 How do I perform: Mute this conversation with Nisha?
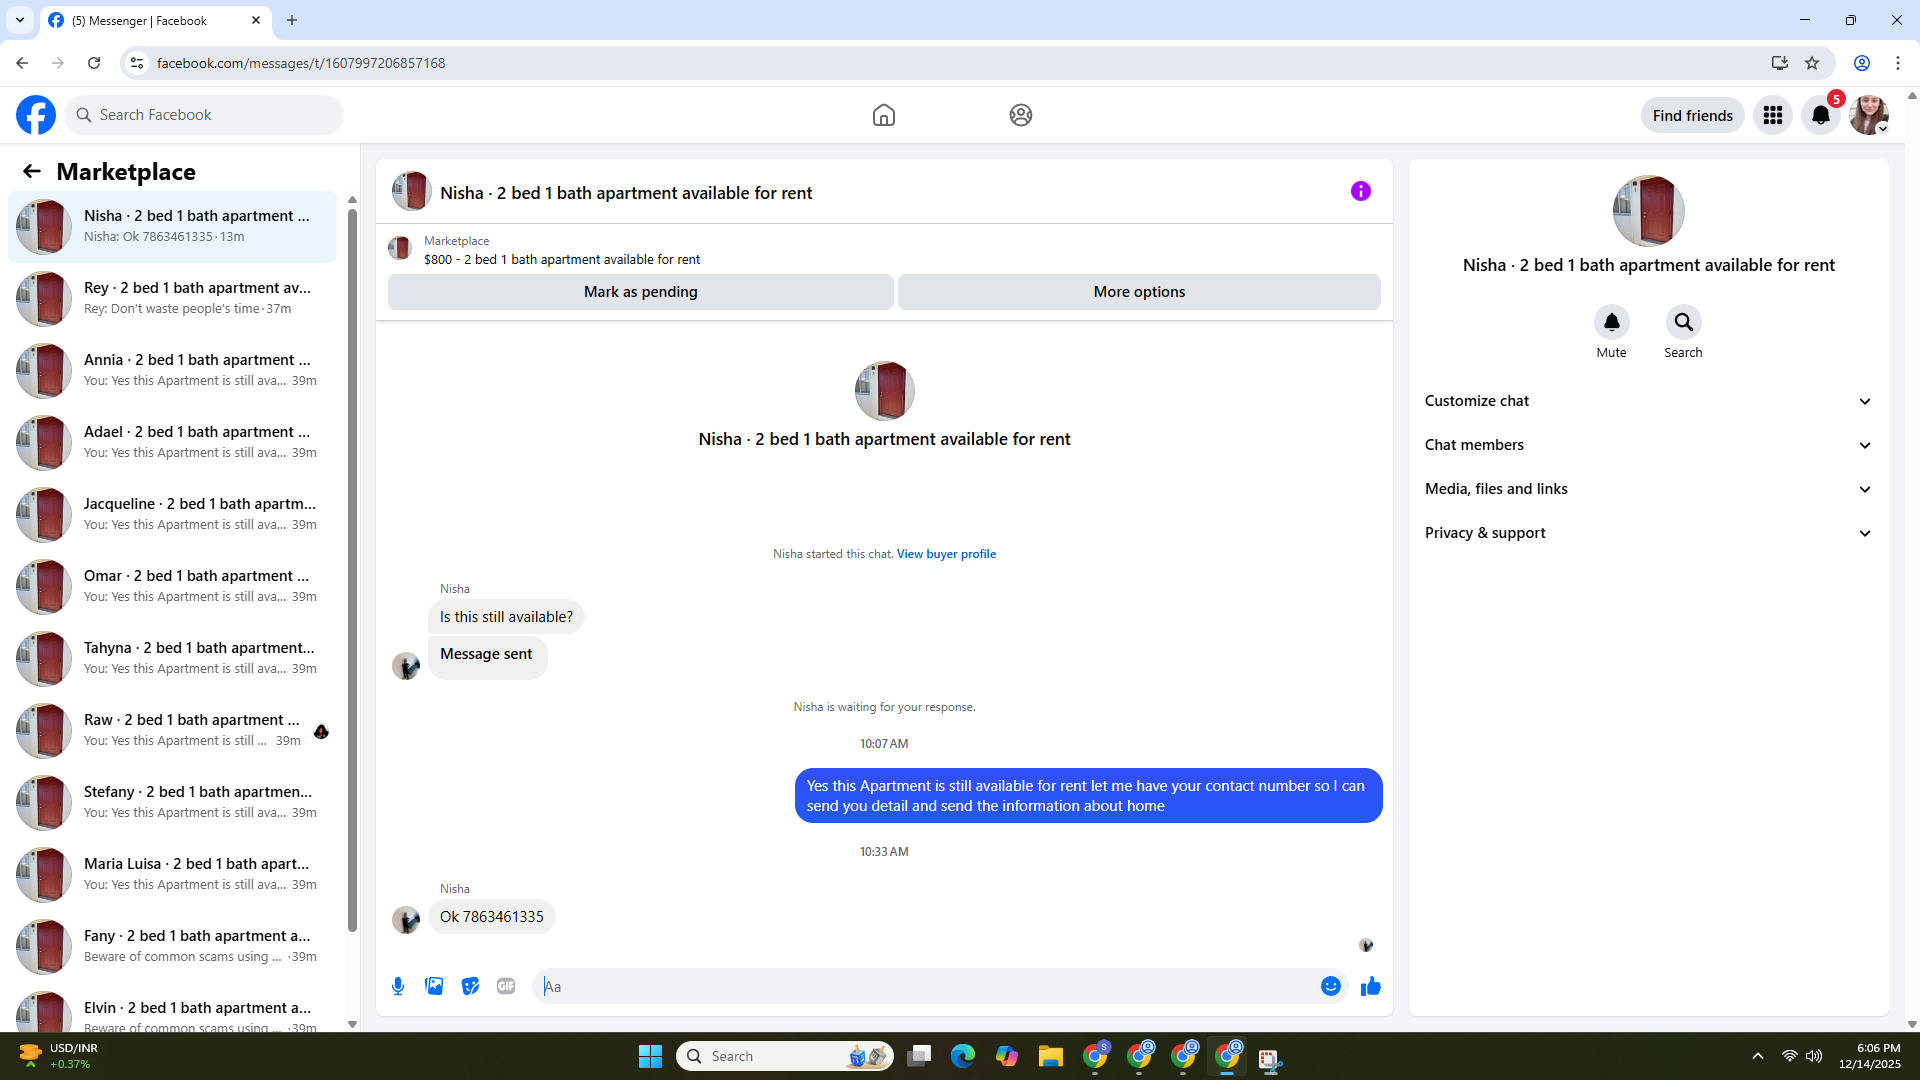click(x=1611, y=322)
